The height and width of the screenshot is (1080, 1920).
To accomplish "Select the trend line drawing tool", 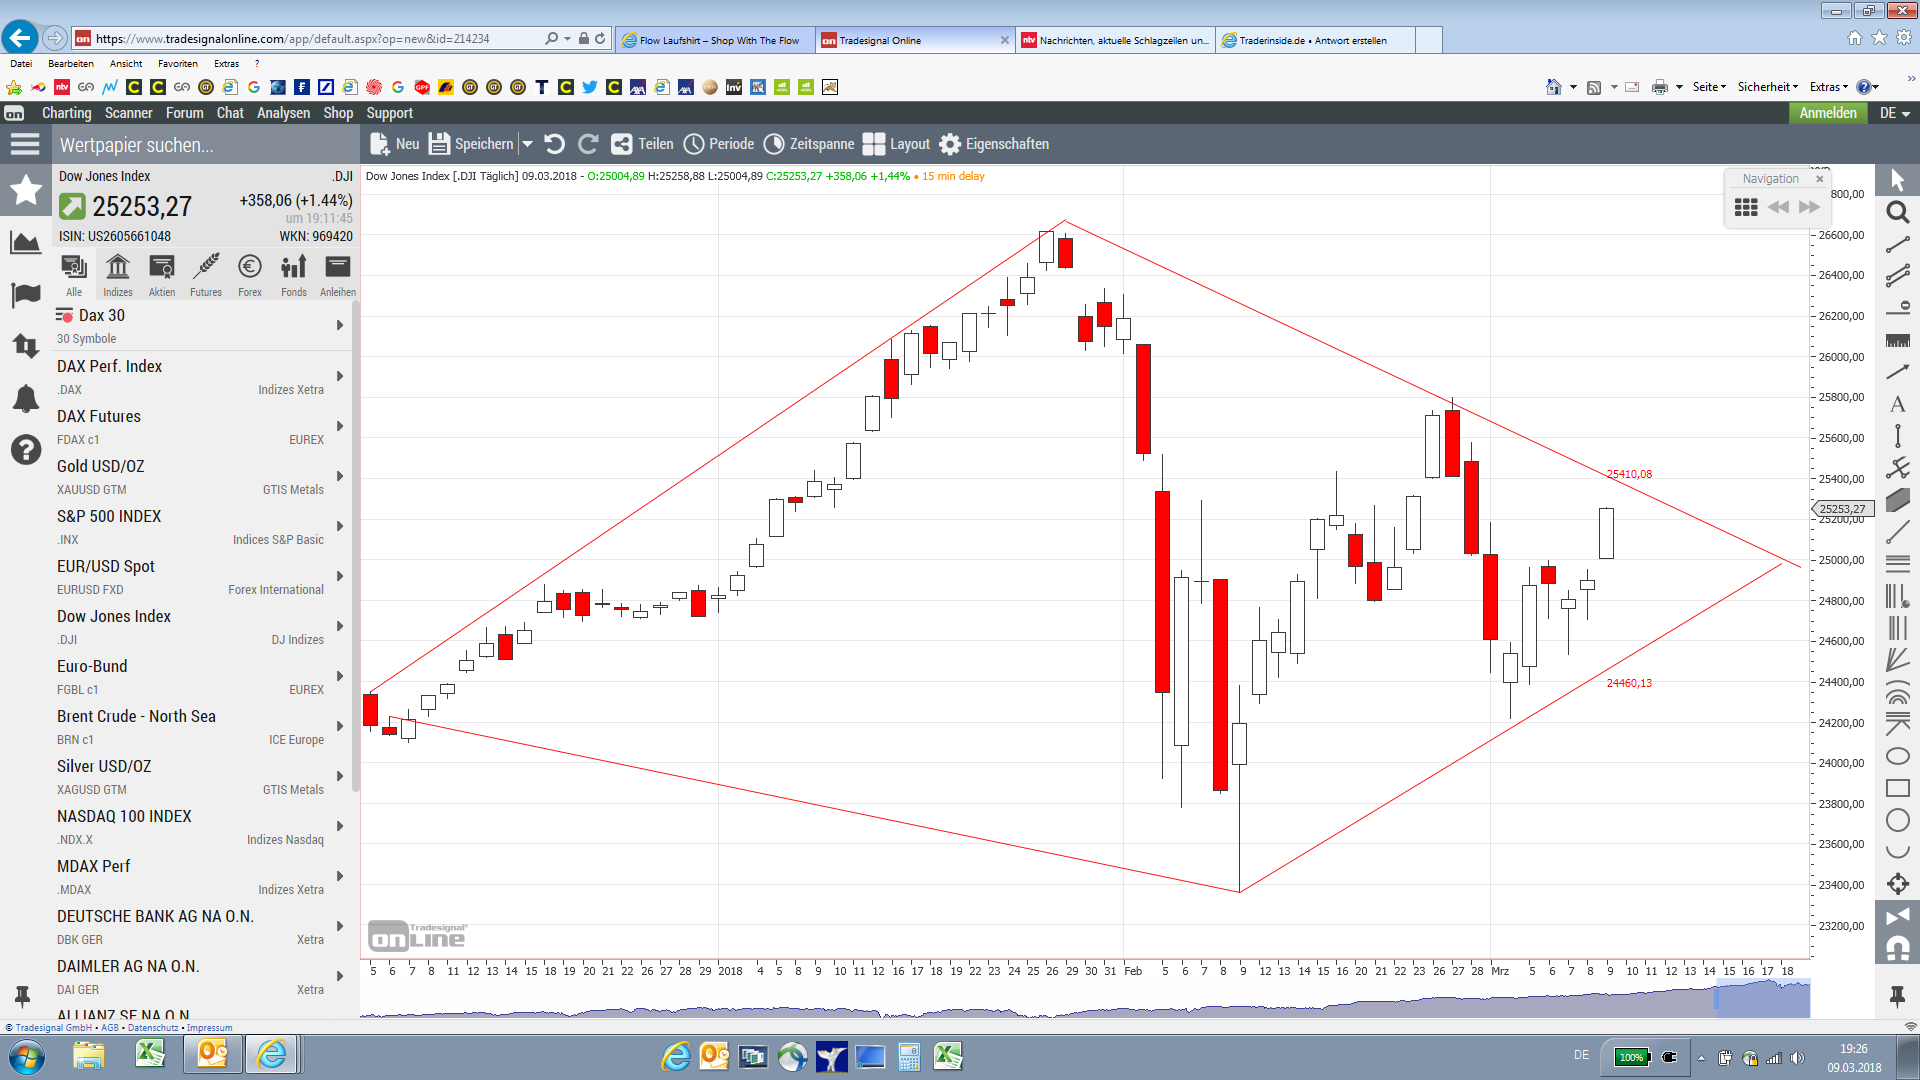I will click(x=1897, y=244).
